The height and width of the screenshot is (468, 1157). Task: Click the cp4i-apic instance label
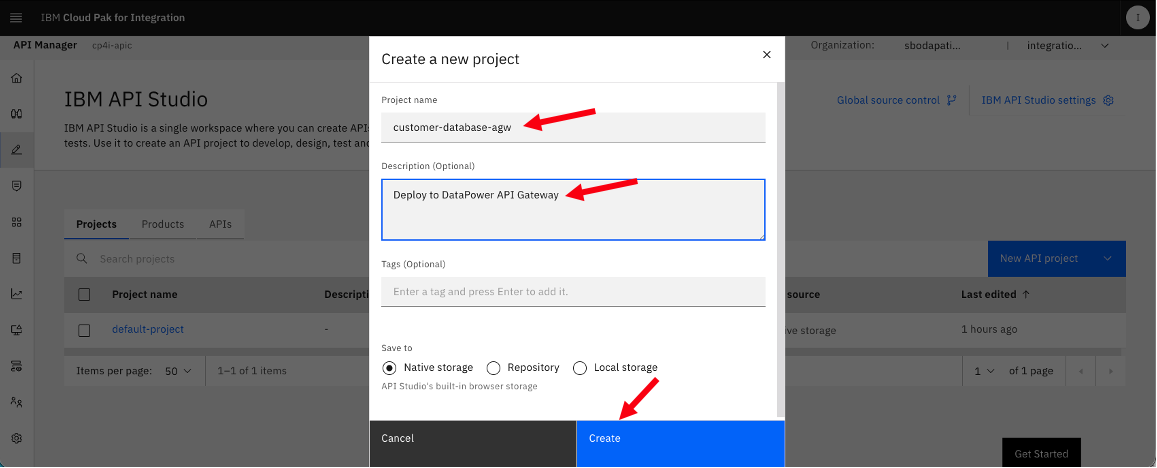[x=112, y=46]
